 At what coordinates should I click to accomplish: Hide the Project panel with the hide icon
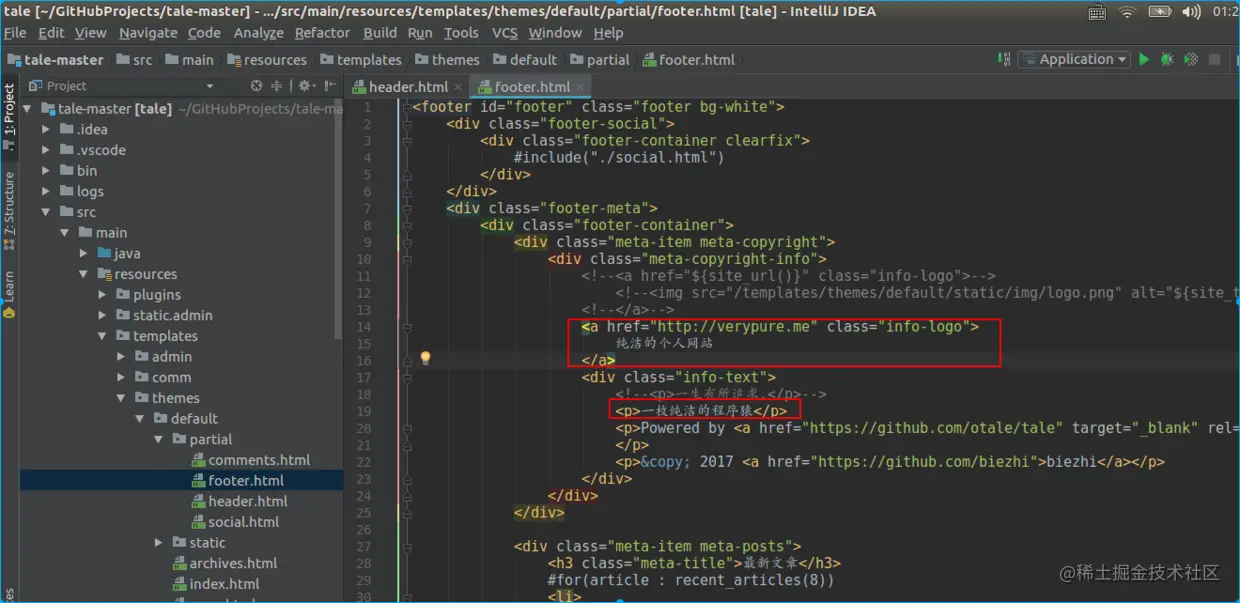coord(331,86)
